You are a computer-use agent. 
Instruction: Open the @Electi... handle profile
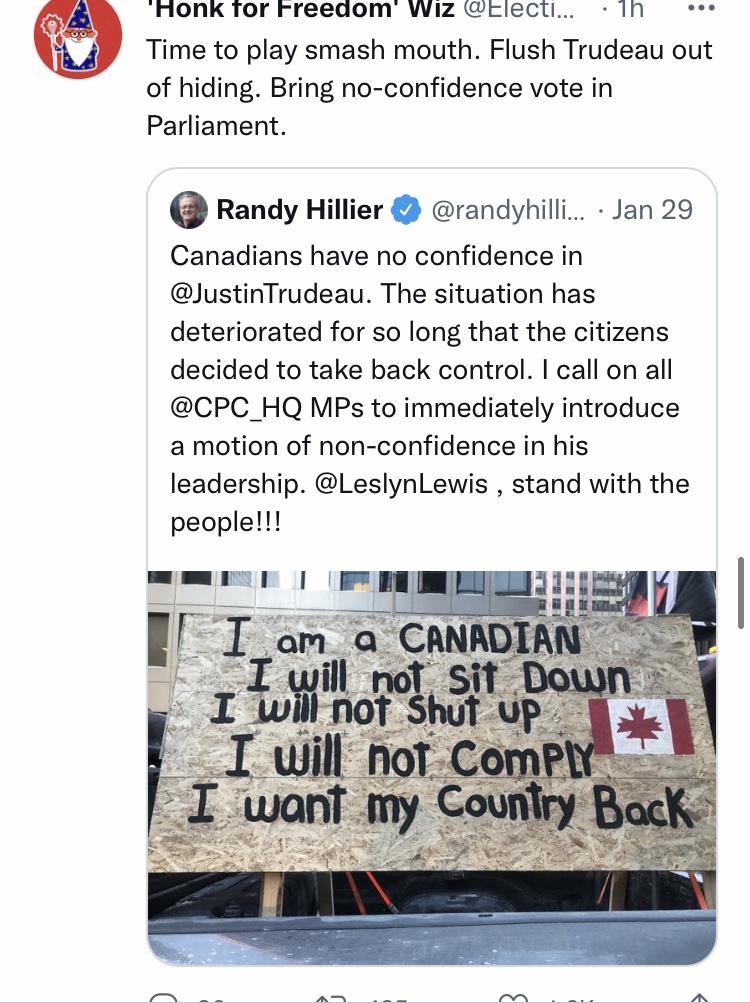click(x=518, y=9)
